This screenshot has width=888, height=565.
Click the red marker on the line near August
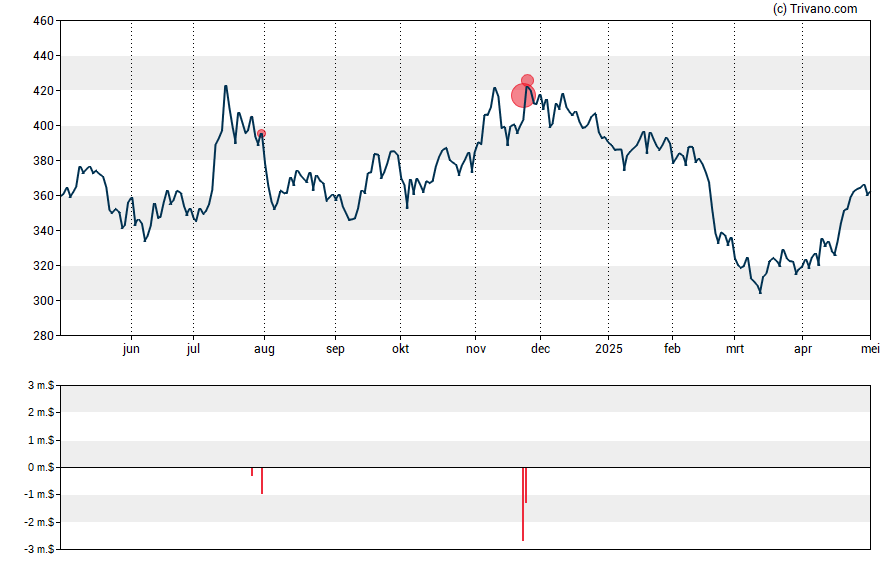pyautogui.click(x=261, y=134)
